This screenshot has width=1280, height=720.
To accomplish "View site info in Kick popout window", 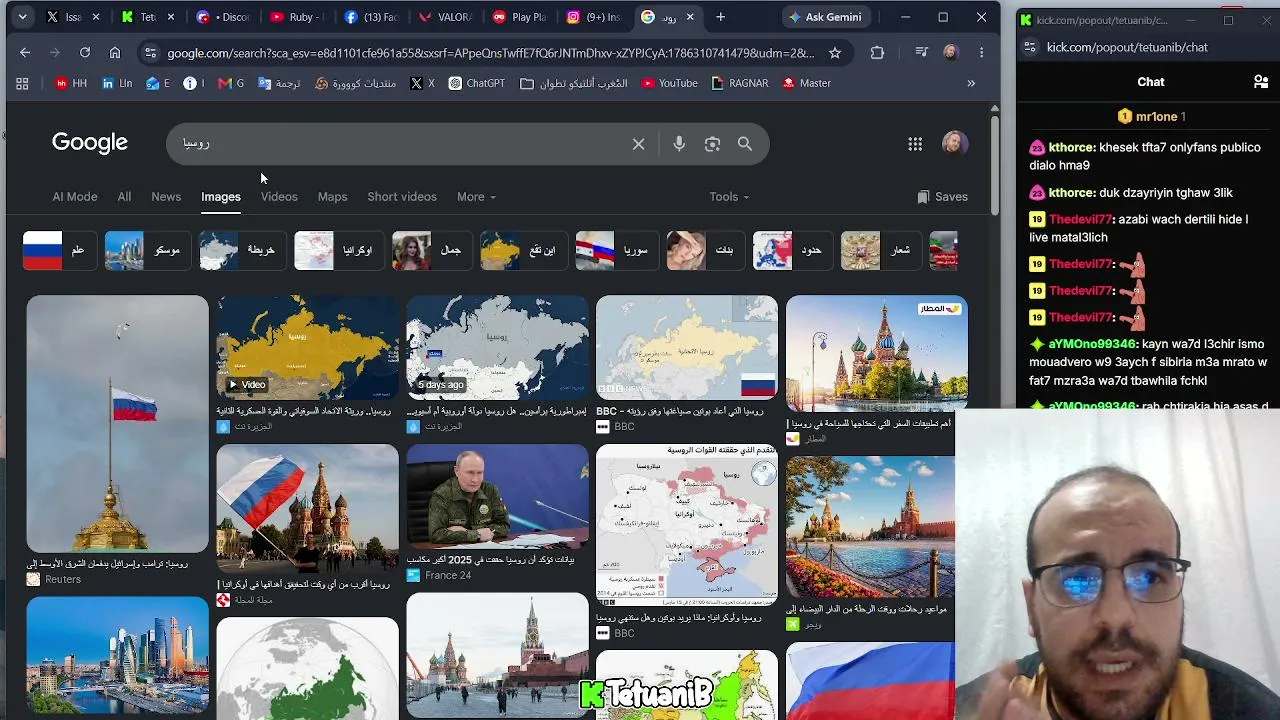I will point(1028,47).
